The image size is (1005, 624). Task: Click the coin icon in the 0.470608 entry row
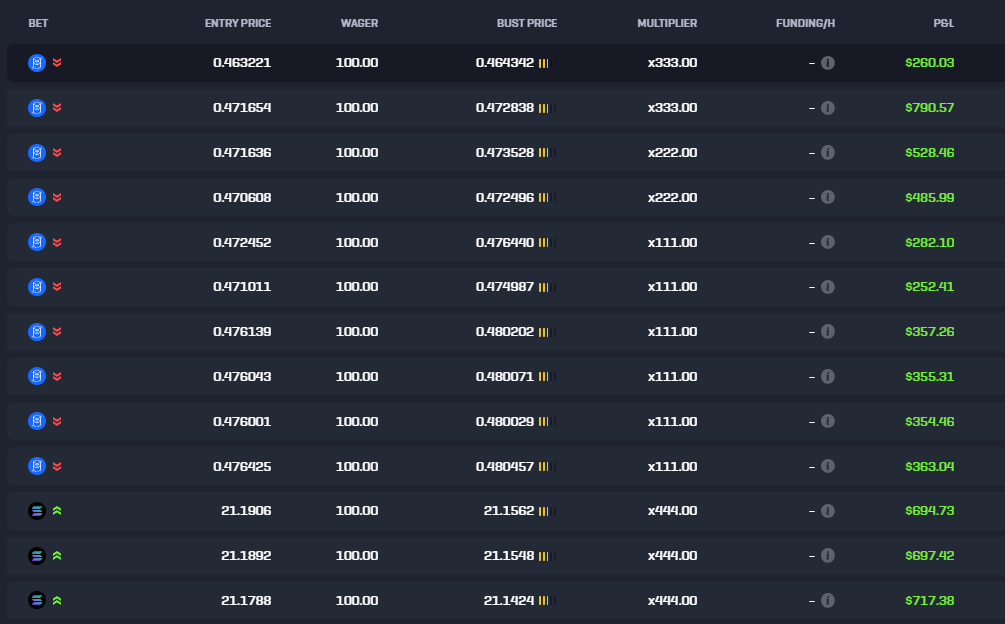point(37,197)
